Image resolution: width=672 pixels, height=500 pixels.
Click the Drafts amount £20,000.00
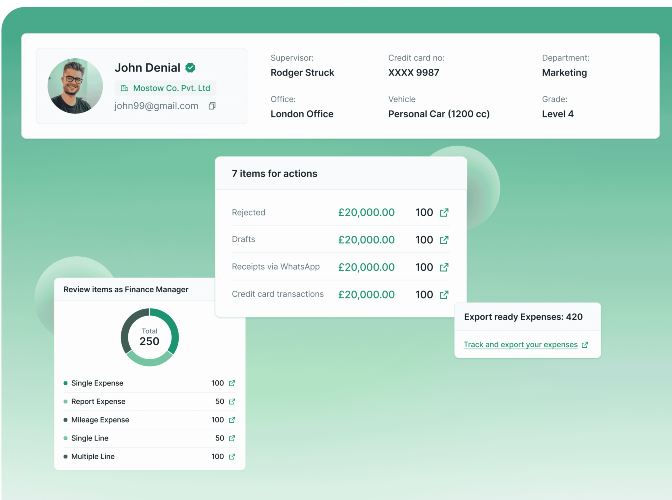pos(366,240)
